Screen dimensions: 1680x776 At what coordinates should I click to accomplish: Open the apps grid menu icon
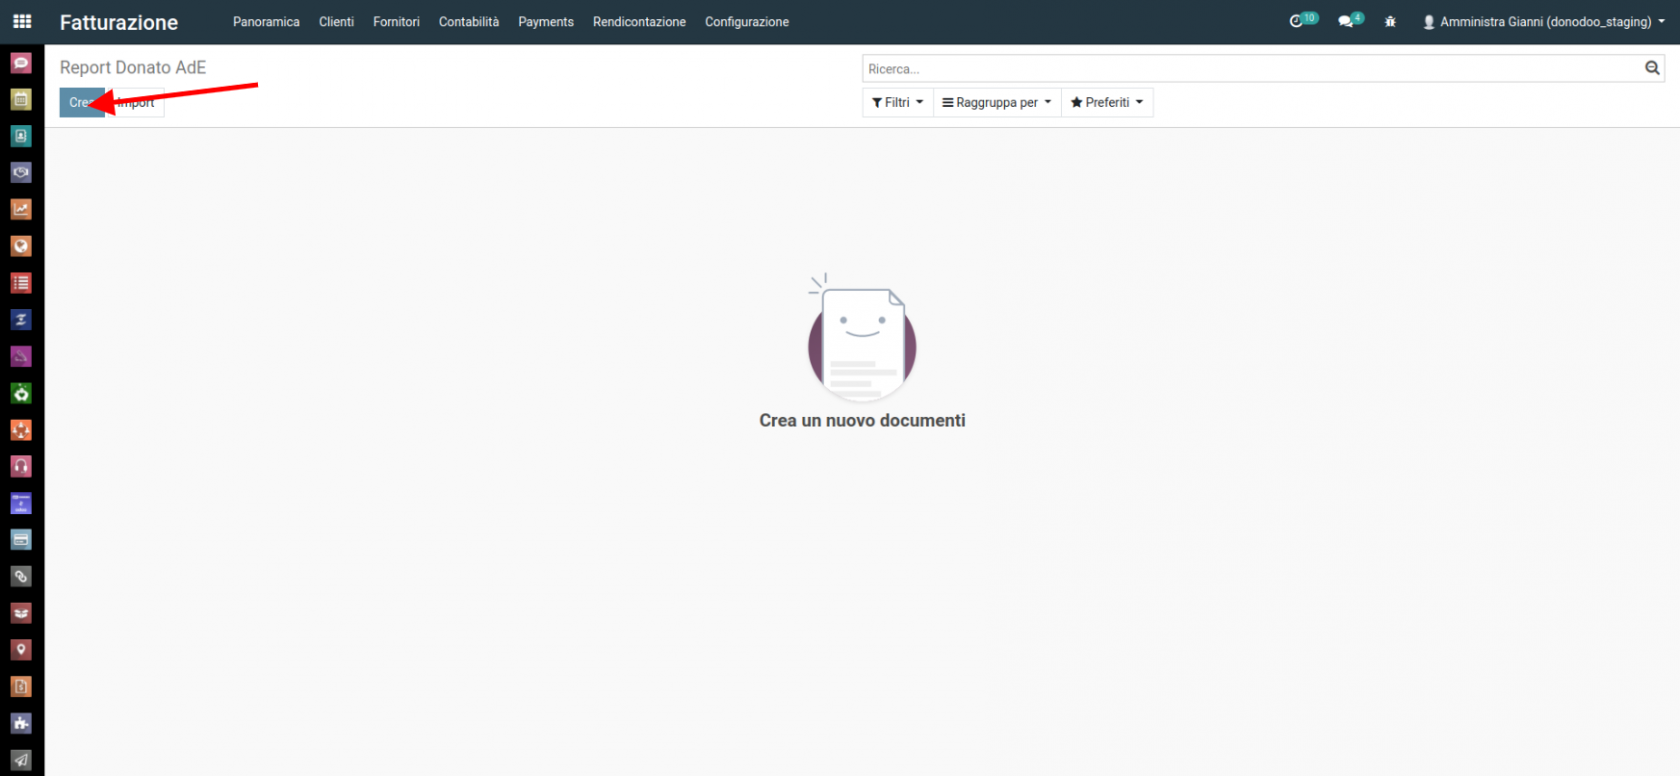coord(22,21)
